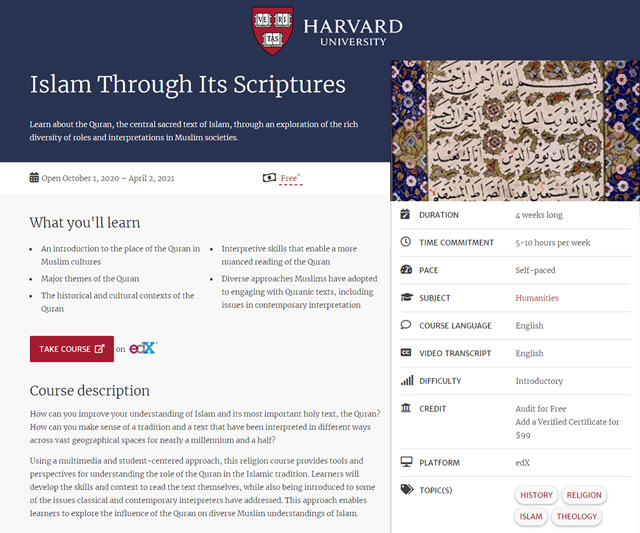Click the Time Commitment clock icon
This screenshot has width=640, height=533.
(405, 242)
